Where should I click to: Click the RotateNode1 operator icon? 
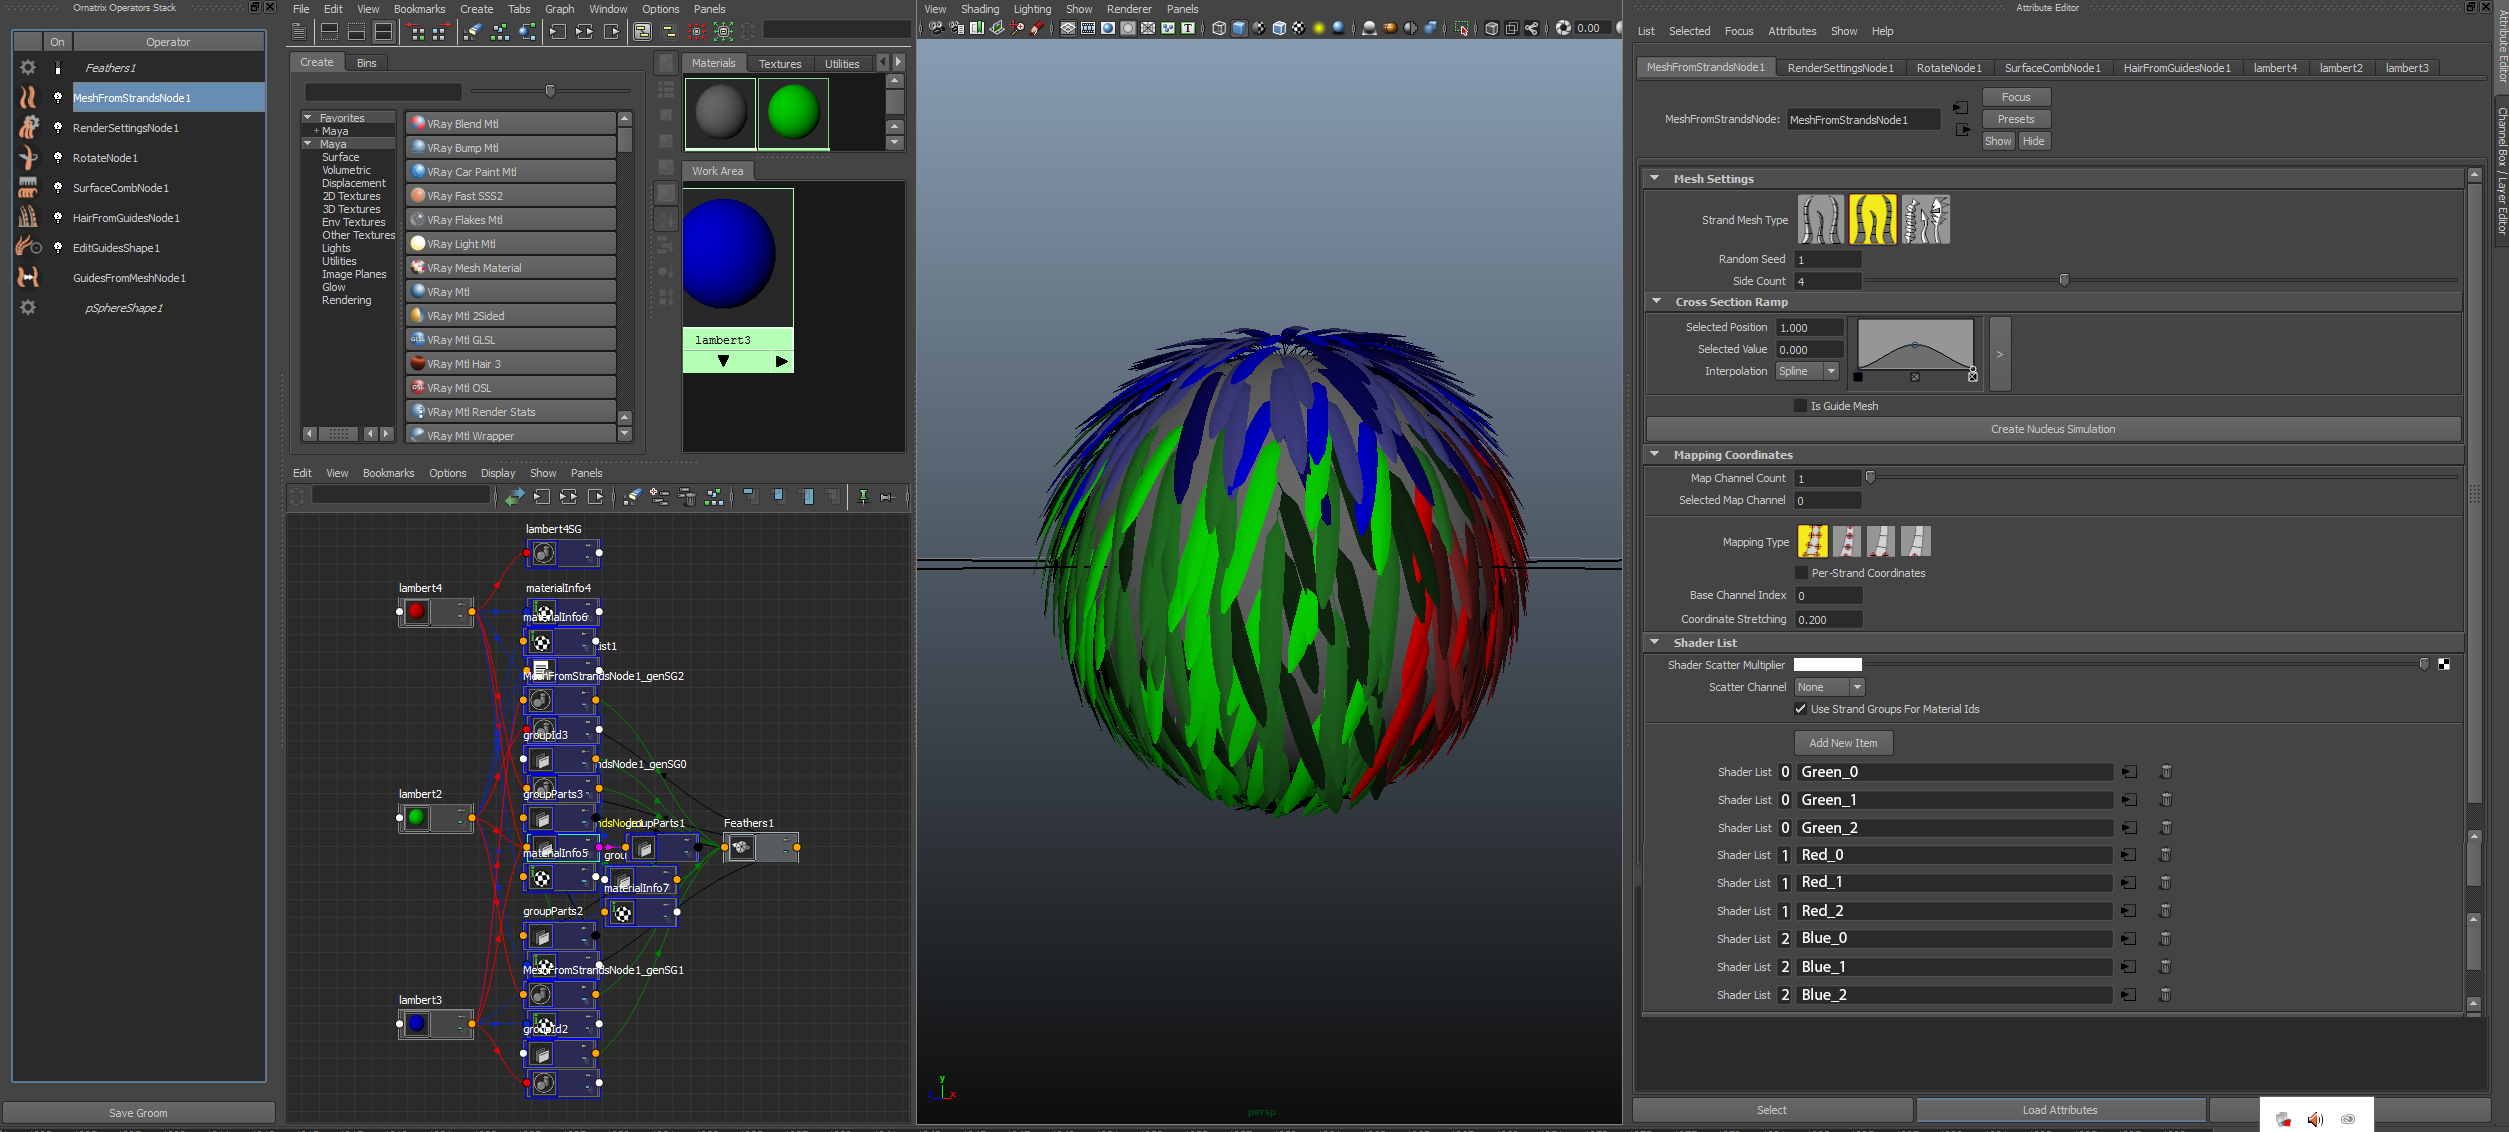(x=28, y=158)
